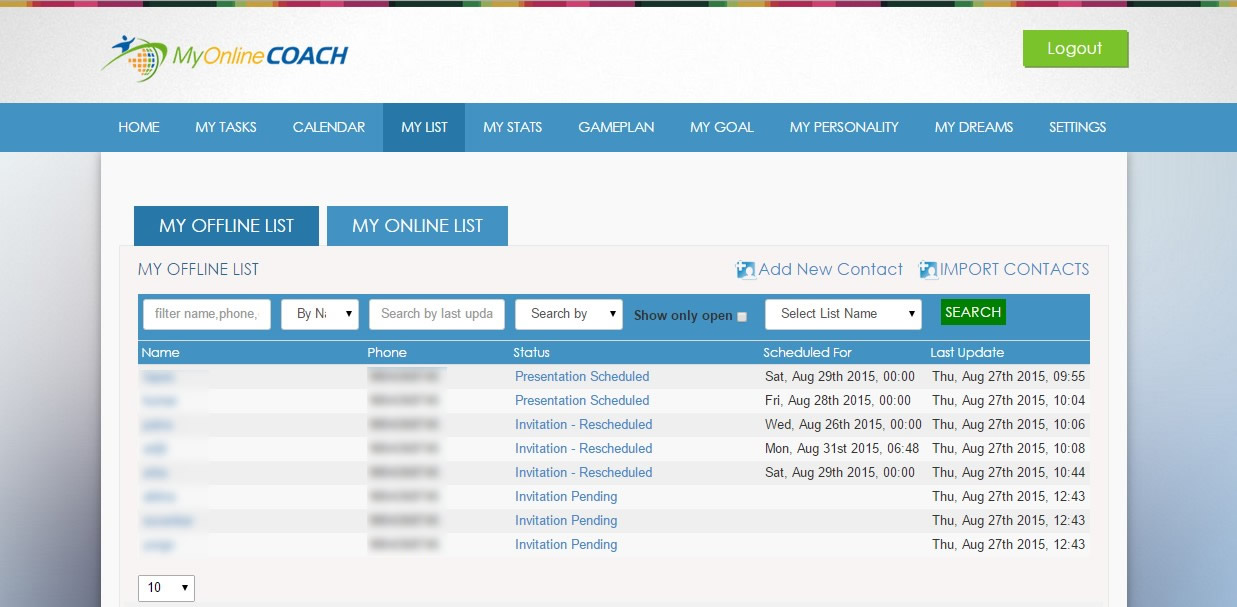Go to the CALENDAR page

(x=329, y=127)
